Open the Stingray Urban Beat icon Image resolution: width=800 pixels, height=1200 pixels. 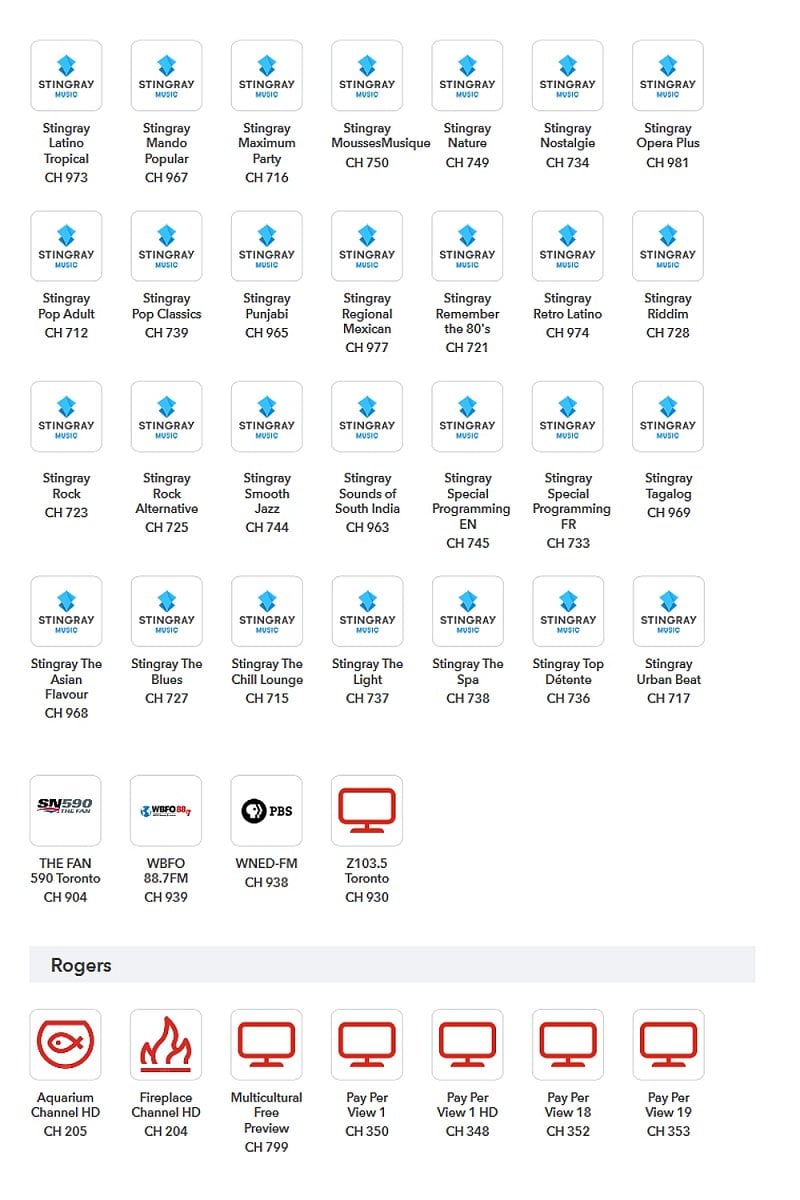tap(668, 611)
